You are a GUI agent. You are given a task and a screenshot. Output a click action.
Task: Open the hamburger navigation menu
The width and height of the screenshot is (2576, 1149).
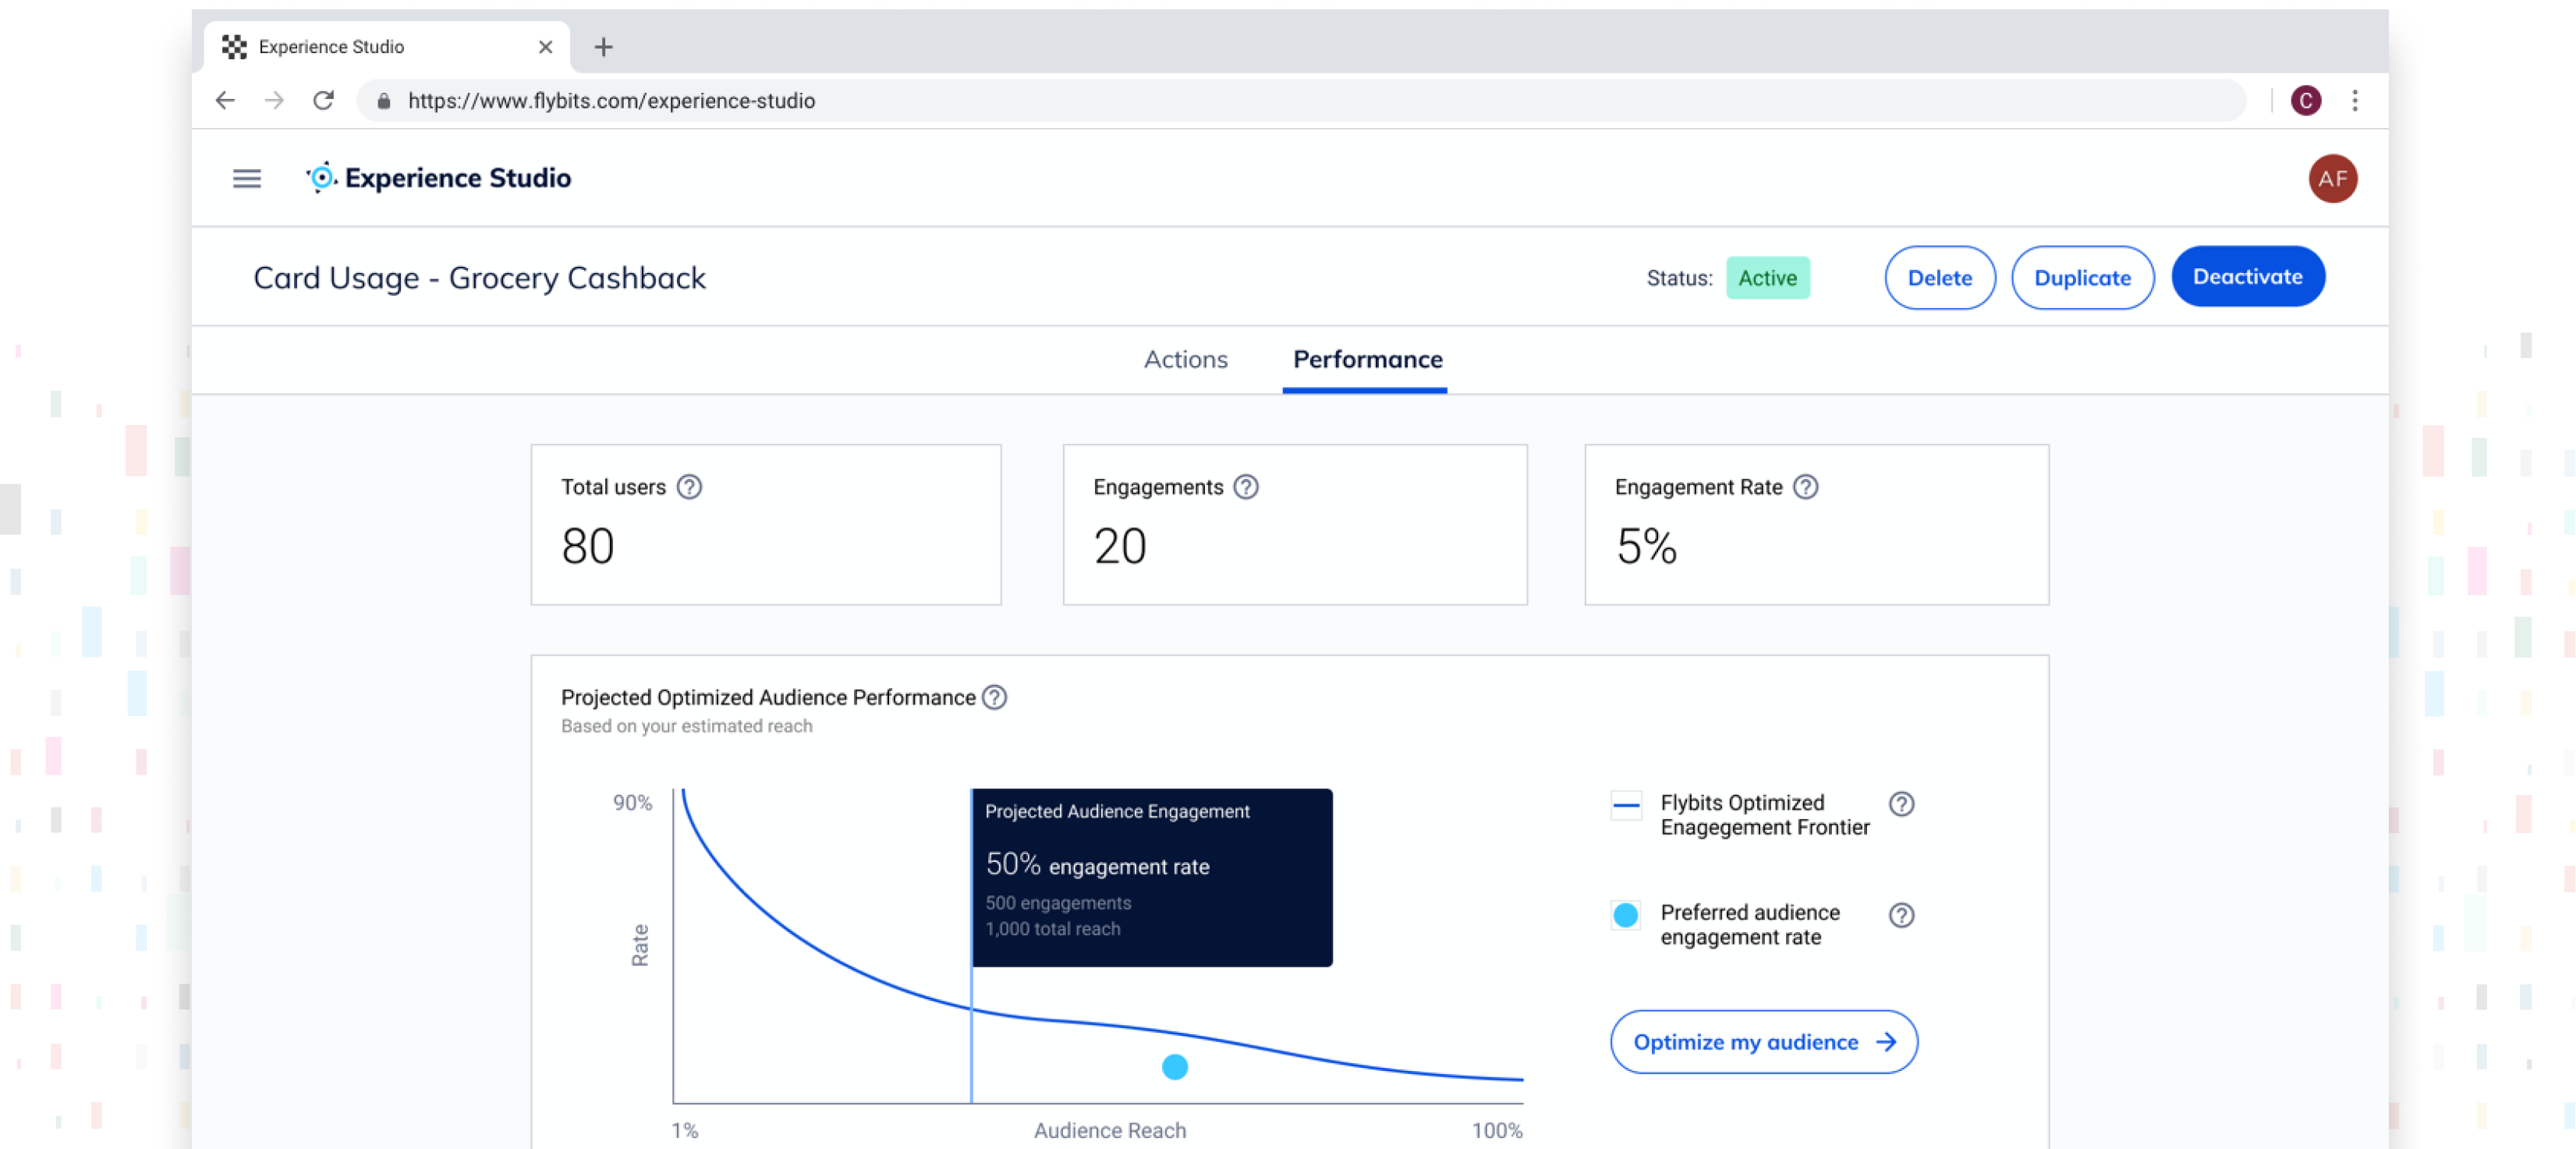(x=246, y=178)
